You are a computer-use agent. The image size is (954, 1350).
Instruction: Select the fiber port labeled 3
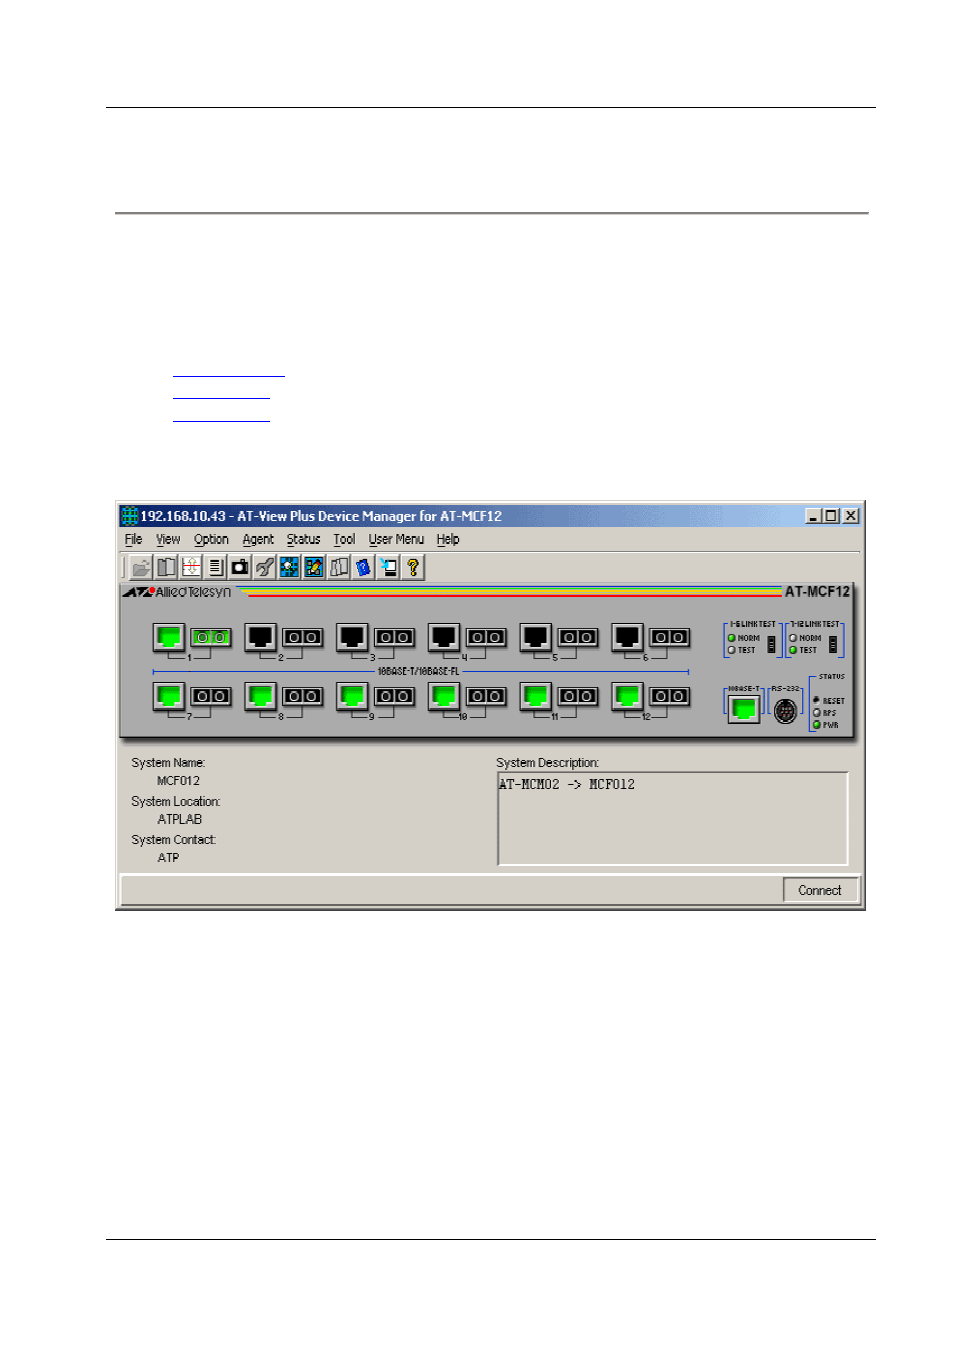pos(394,637)
